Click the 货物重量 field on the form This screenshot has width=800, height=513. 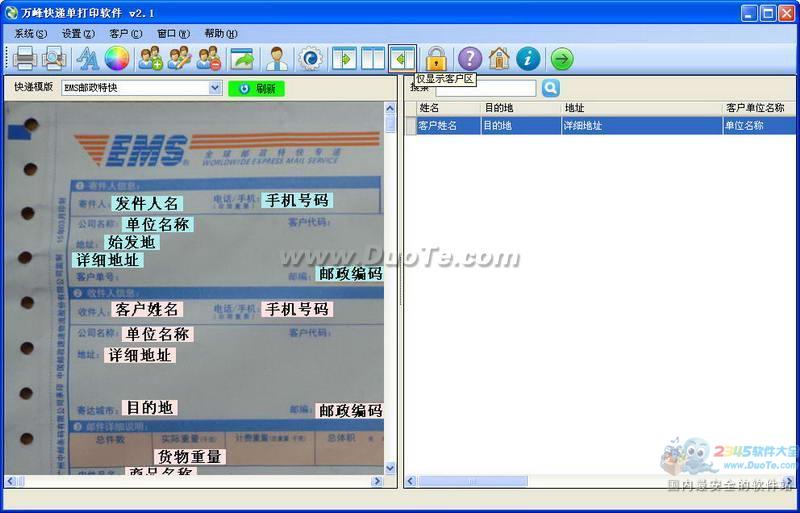(190, 456)
